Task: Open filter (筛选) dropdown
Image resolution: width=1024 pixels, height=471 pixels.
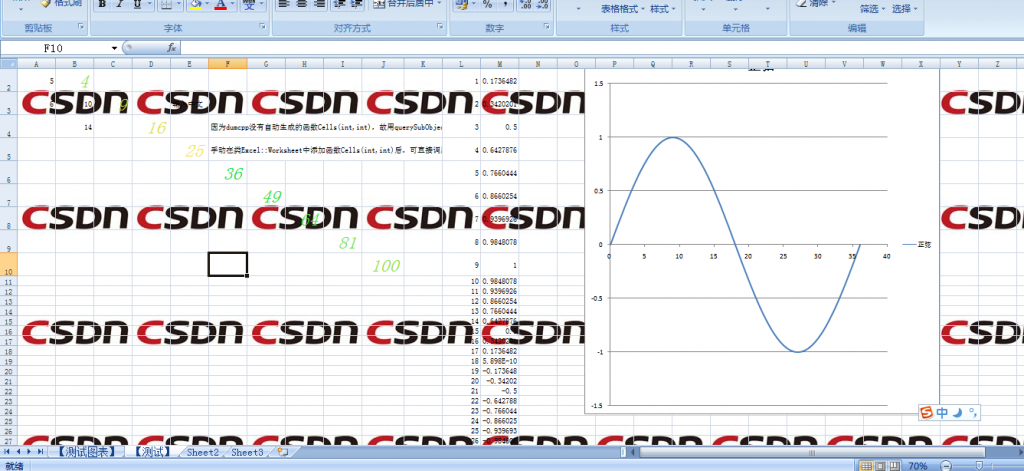Action: [x=872, y=9]
